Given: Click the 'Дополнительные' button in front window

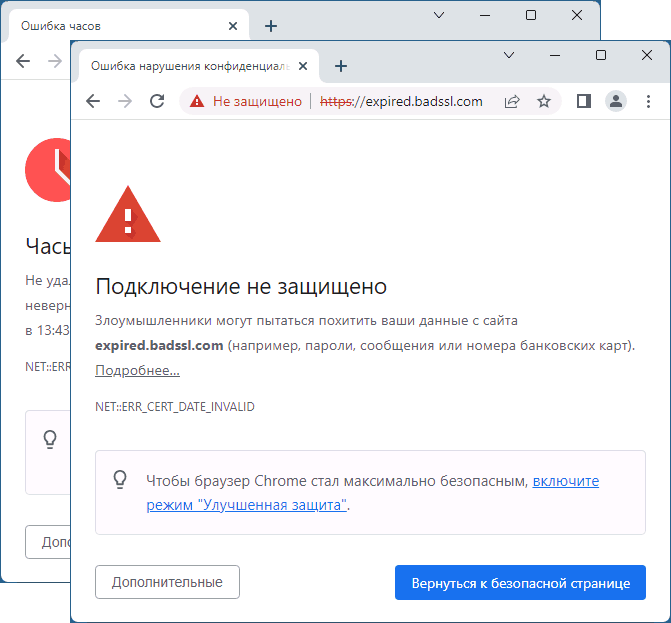Looking at the screenshot, I should click(167, 582).
